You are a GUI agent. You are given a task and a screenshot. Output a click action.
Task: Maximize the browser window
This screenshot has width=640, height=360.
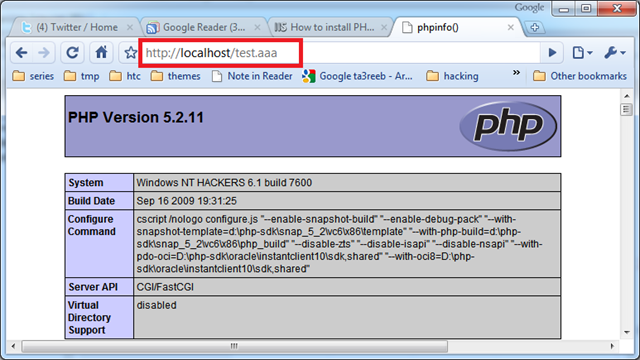(x=586, y=8)
